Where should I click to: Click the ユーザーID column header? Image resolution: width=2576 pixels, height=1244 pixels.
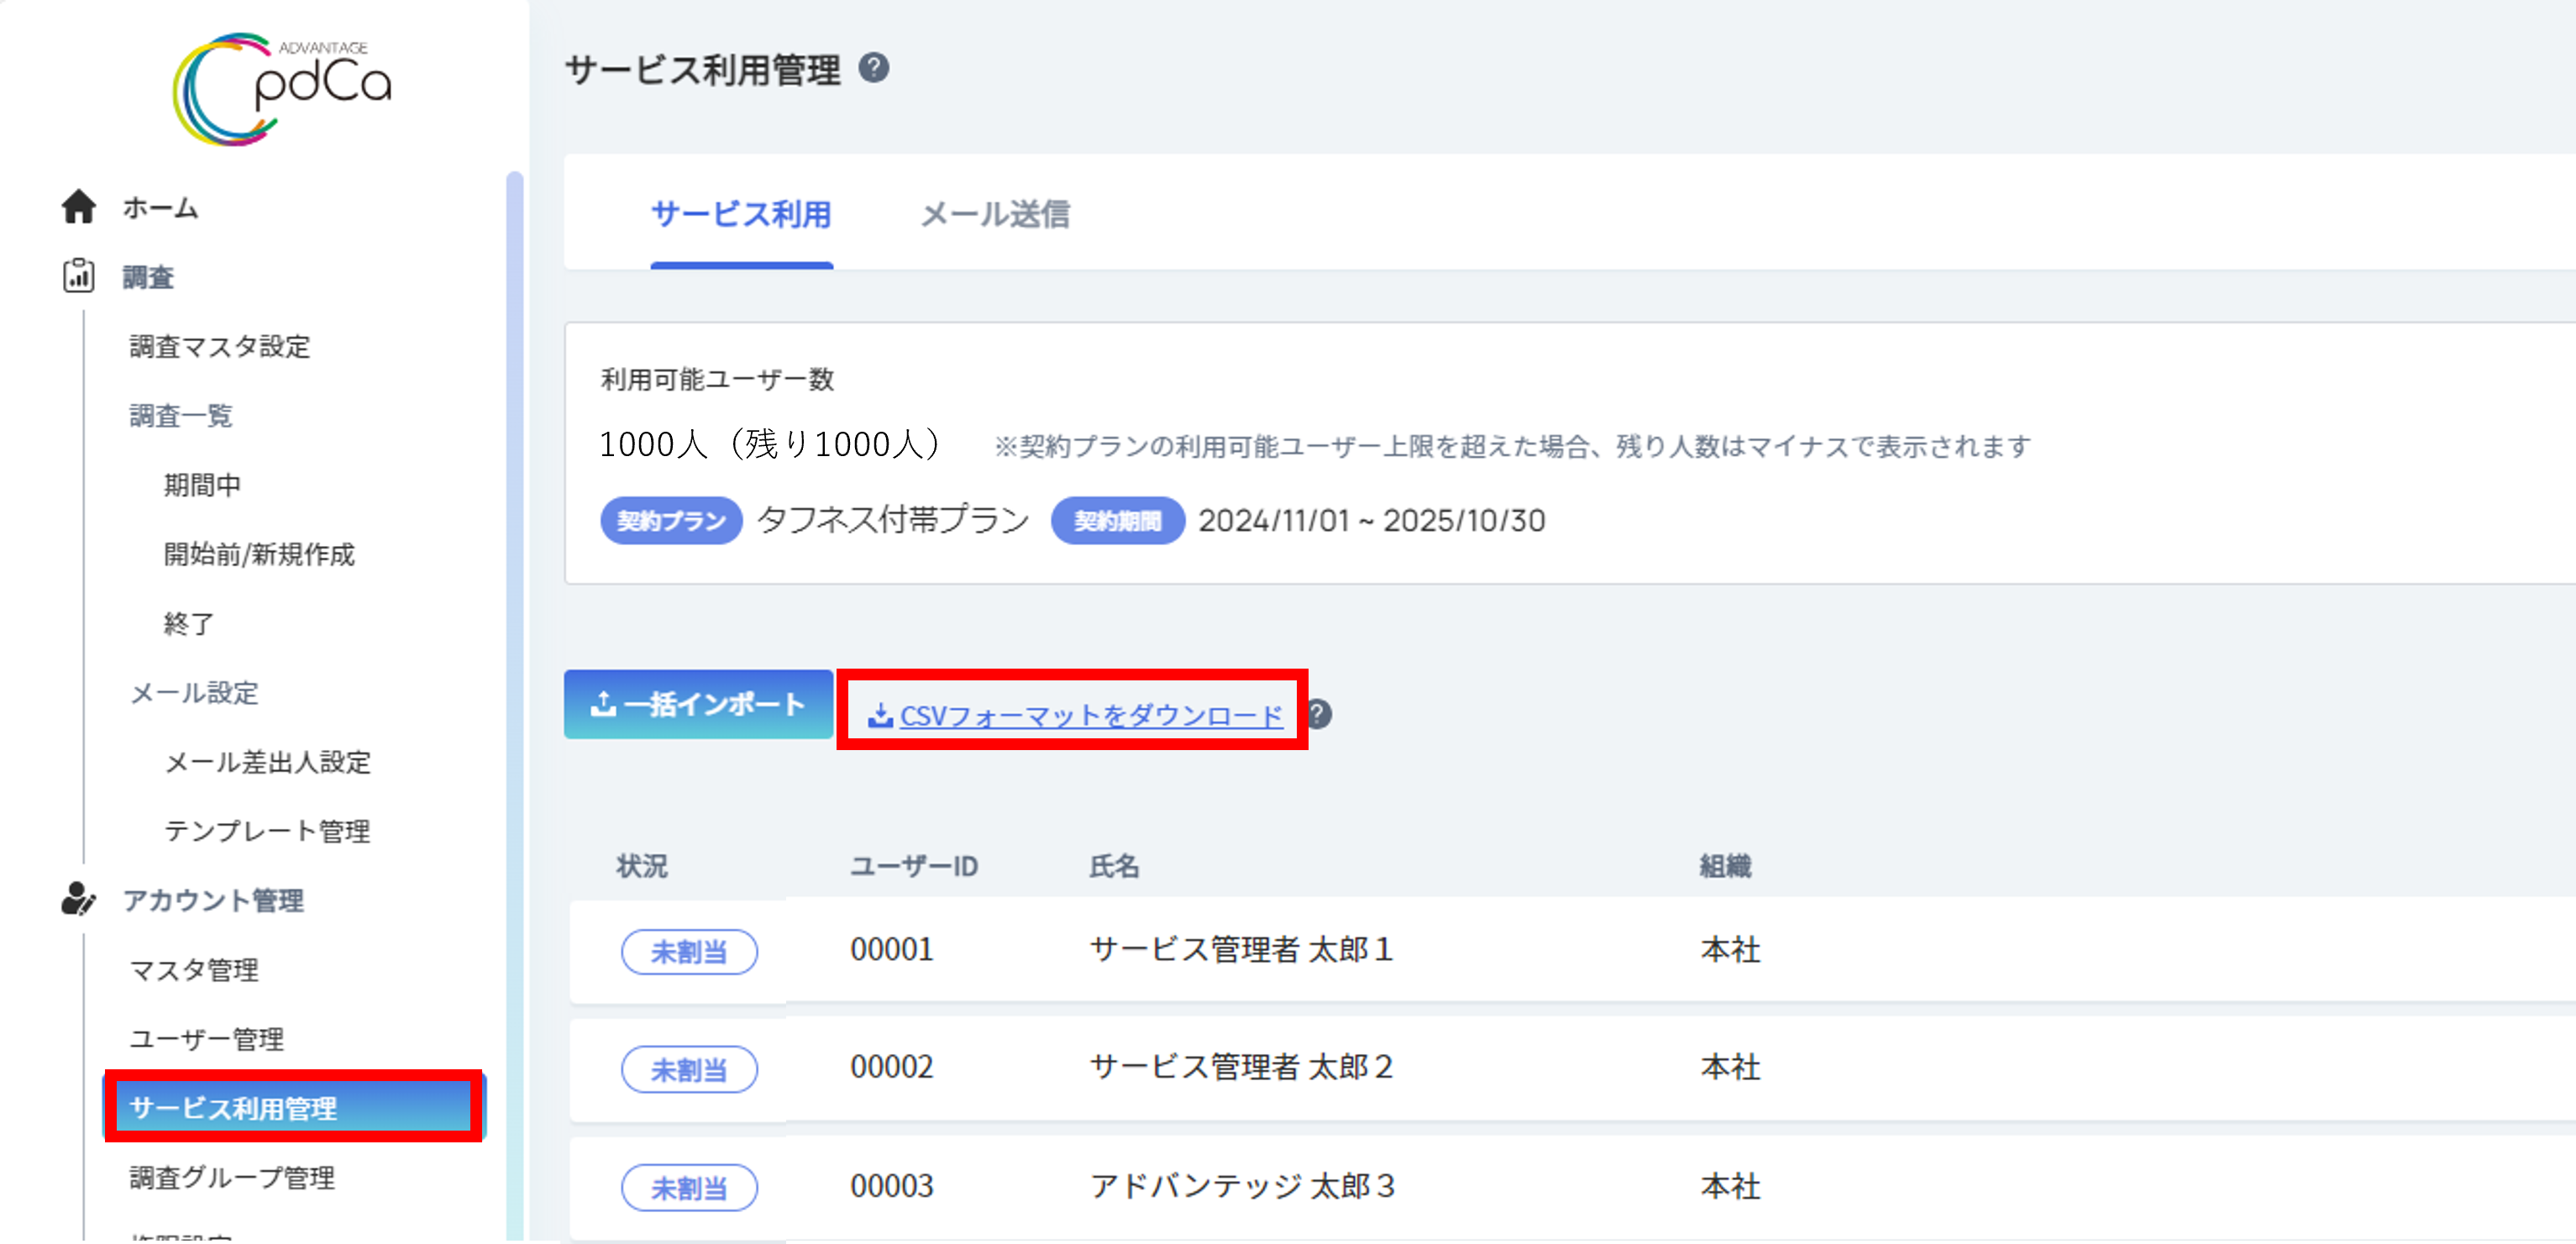point(914,865)
